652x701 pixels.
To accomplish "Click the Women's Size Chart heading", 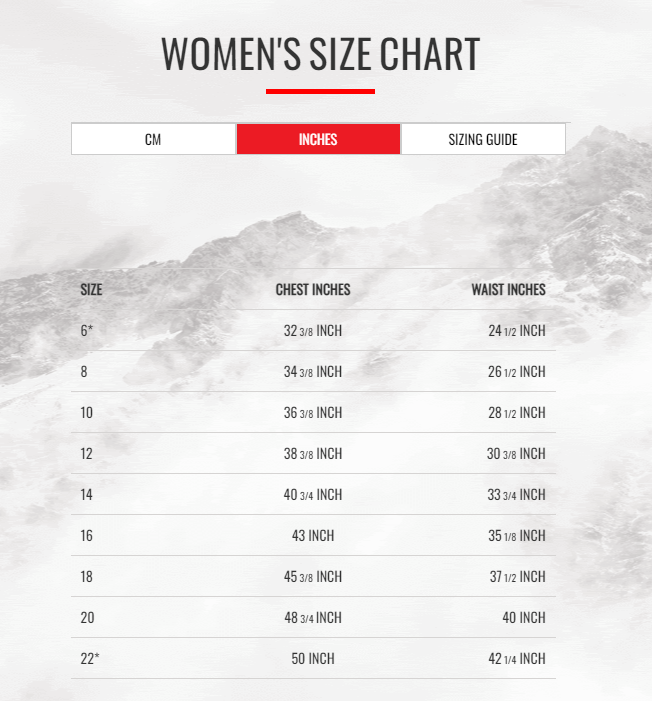I will pyautogui.click(x=320, y=54).
